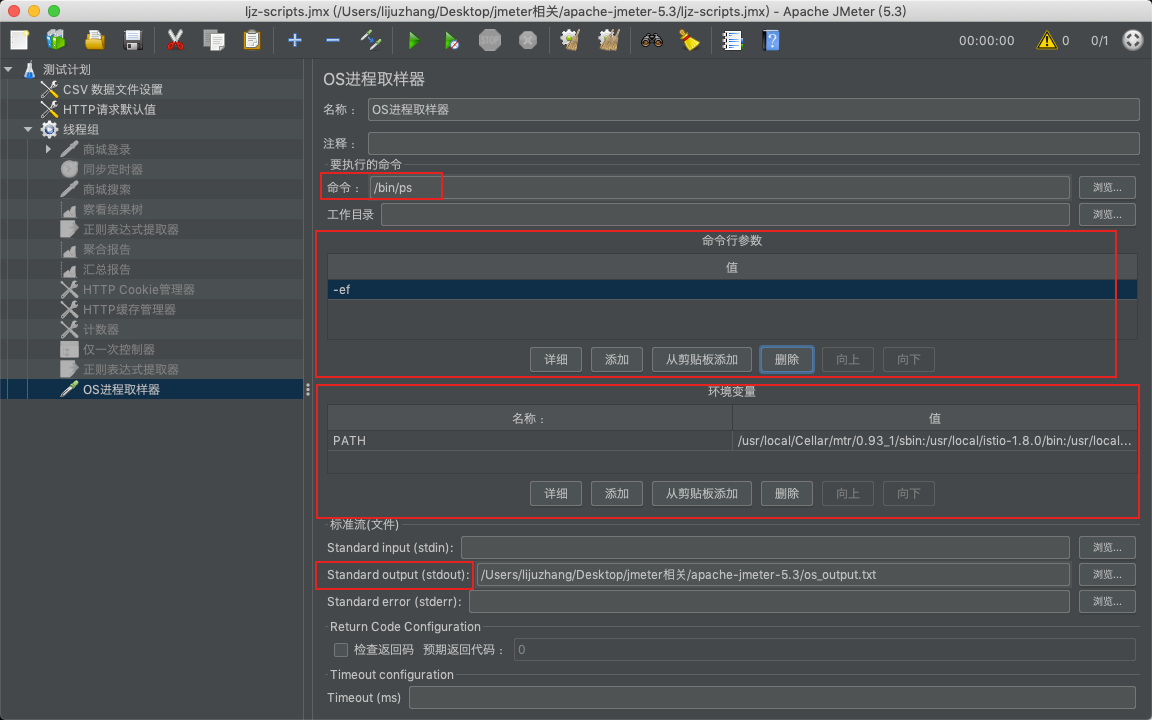Click the Stop test icon
Screen dimensions: 1152x720
coord(490,40)
